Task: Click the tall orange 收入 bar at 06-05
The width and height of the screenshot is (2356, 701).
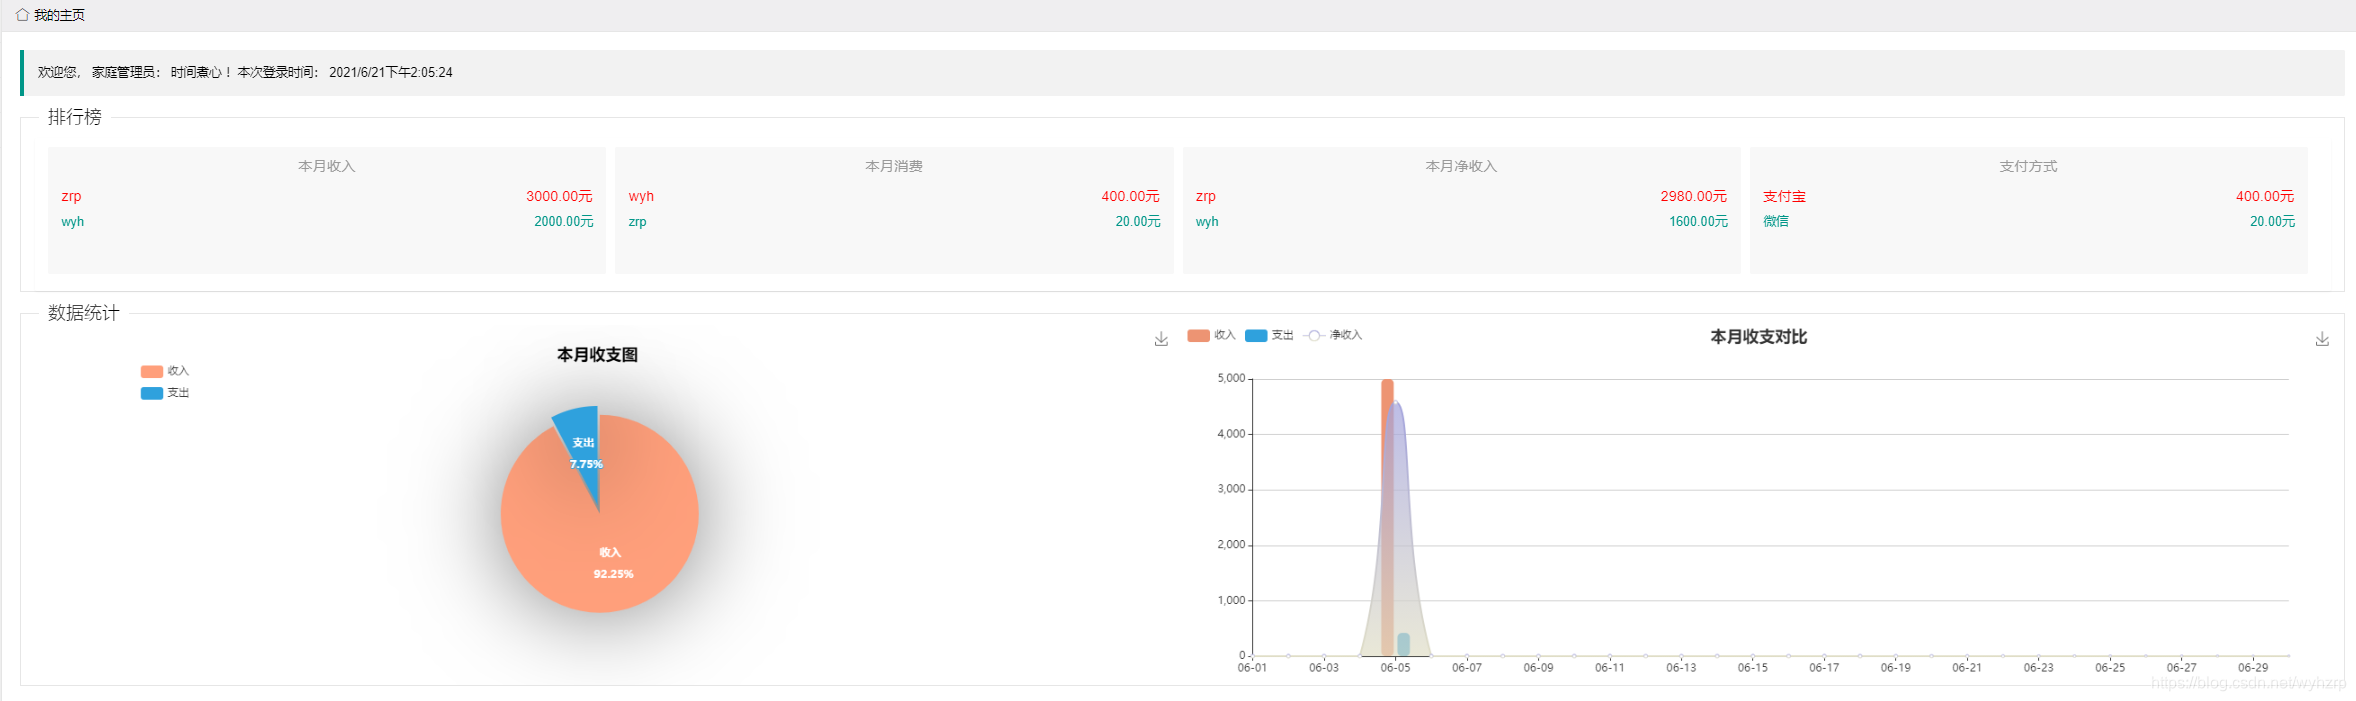Action: pyautogui.click(x=1387, y=517)
